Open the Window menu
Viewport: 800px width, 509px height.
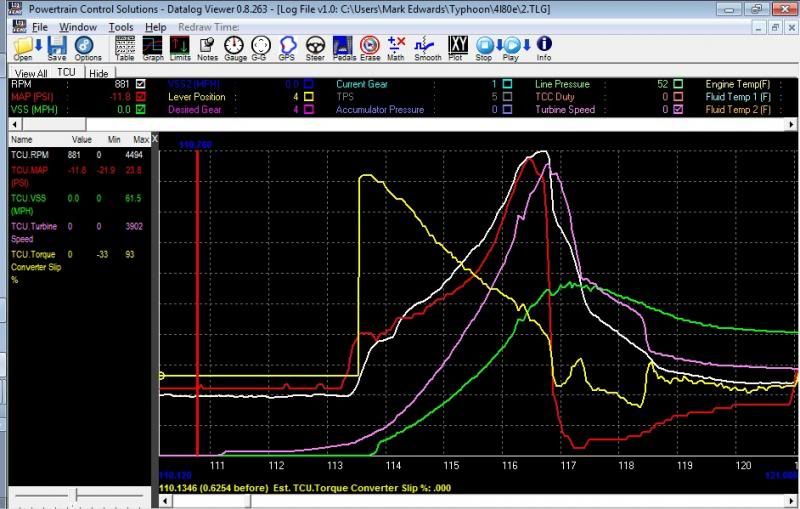pos(78,27)
